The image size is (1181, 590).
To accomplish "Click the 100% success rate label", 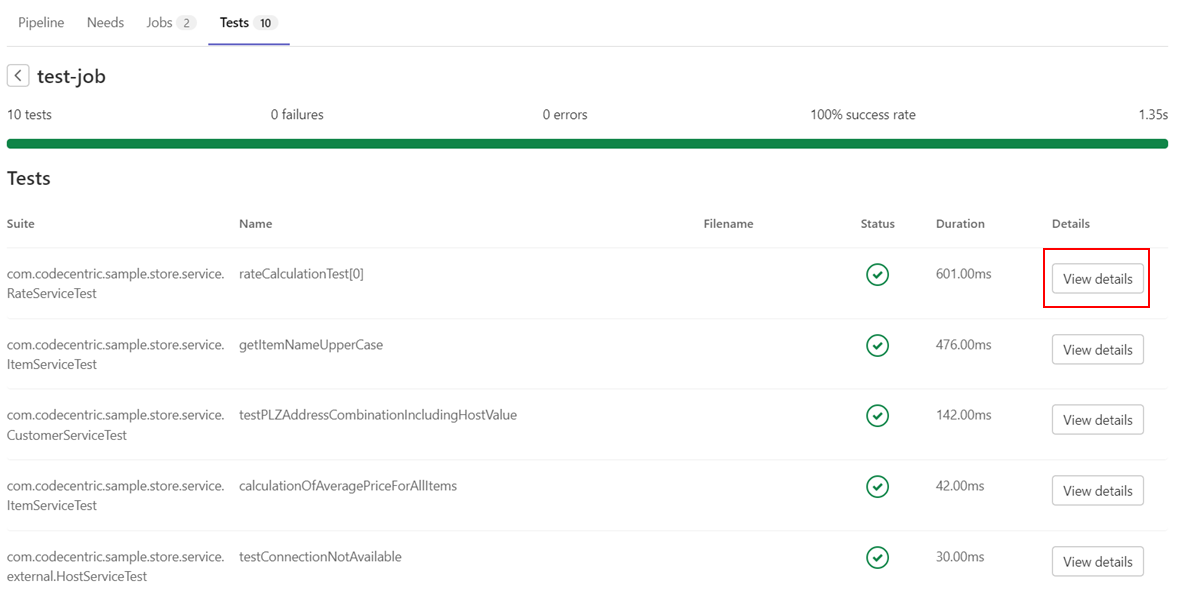I will (x=861, y=114).
